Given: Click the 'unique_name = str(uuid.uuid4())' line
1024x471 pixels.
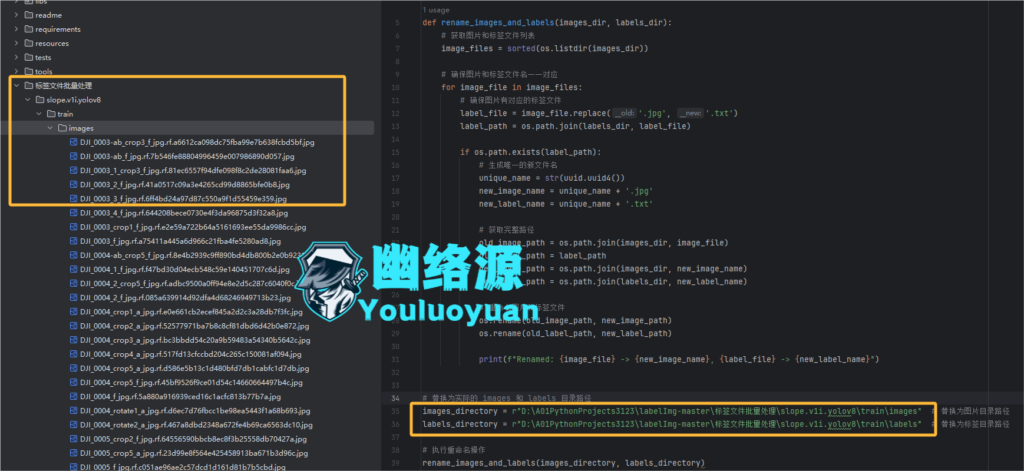Looking at the screenshot, I should (x=552, y=178).
